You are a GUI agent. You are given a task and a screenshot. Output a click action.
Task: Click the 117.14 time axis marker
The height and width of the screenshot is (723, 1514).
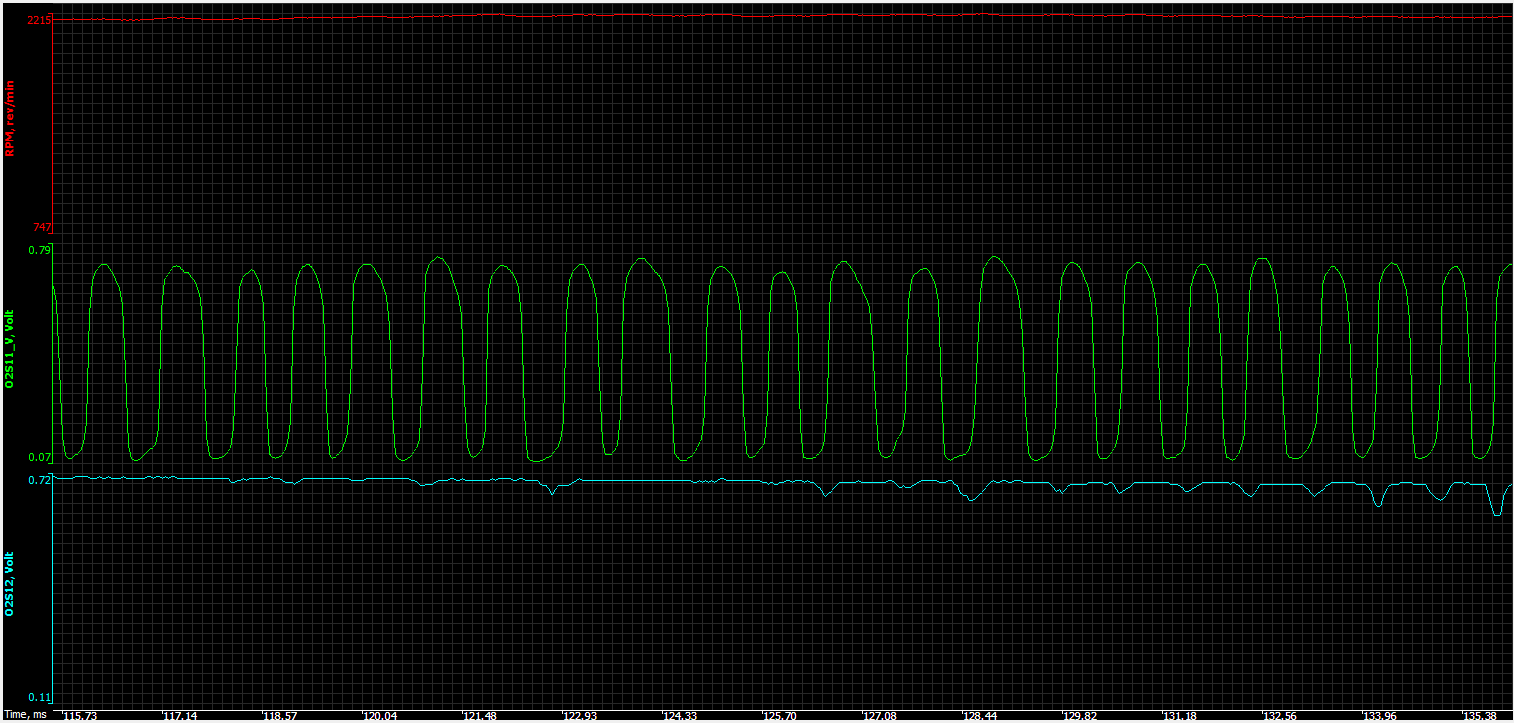[x=180, y=716]
